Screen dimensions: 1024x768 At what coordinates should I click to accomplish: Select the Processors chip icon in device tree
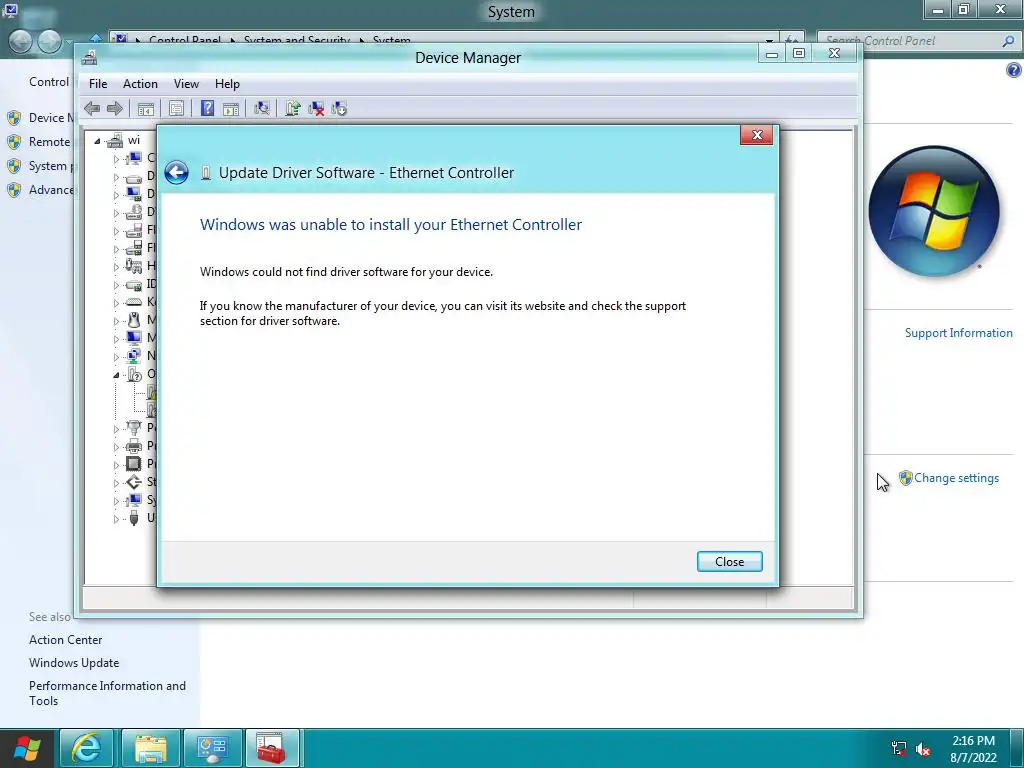click(133, 464)
